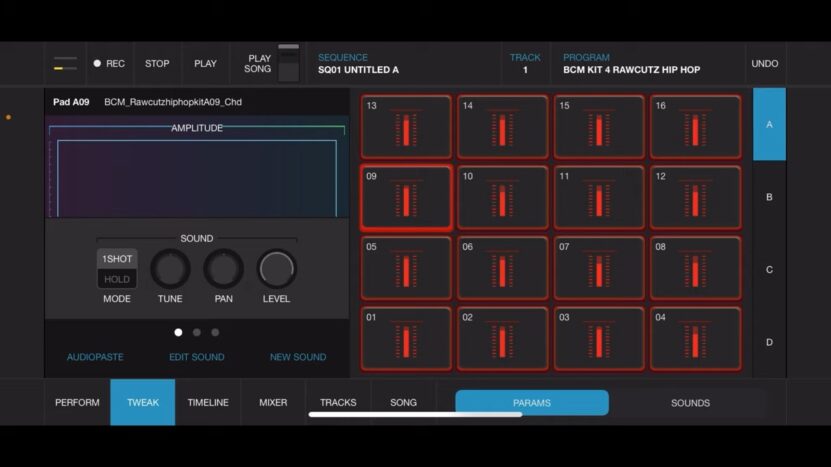Undo the last action

pos(765,64)
